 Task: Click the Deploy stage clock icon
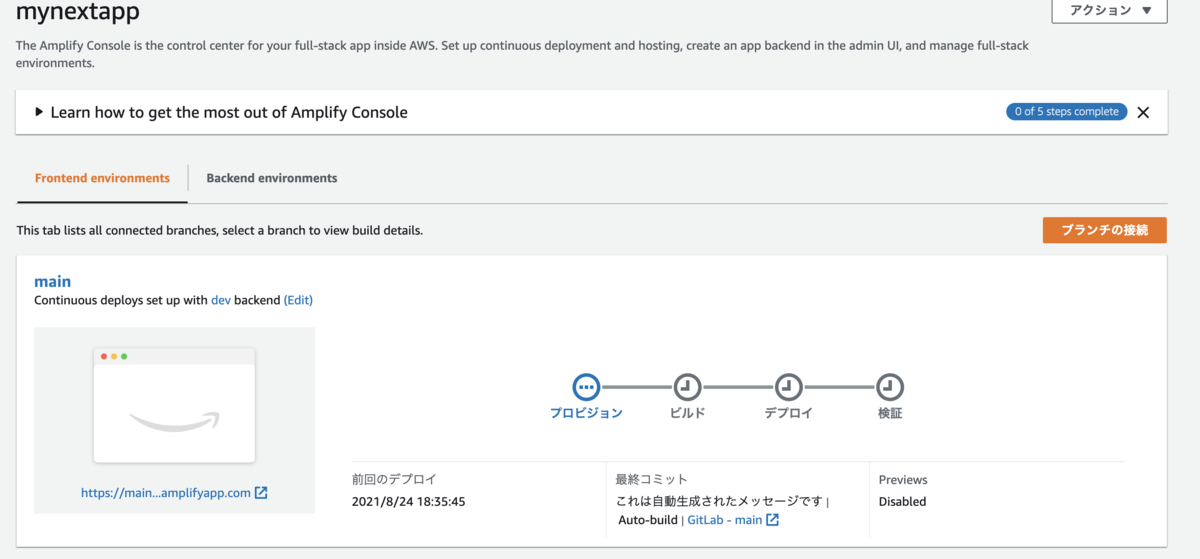click(x=789, y=386)
